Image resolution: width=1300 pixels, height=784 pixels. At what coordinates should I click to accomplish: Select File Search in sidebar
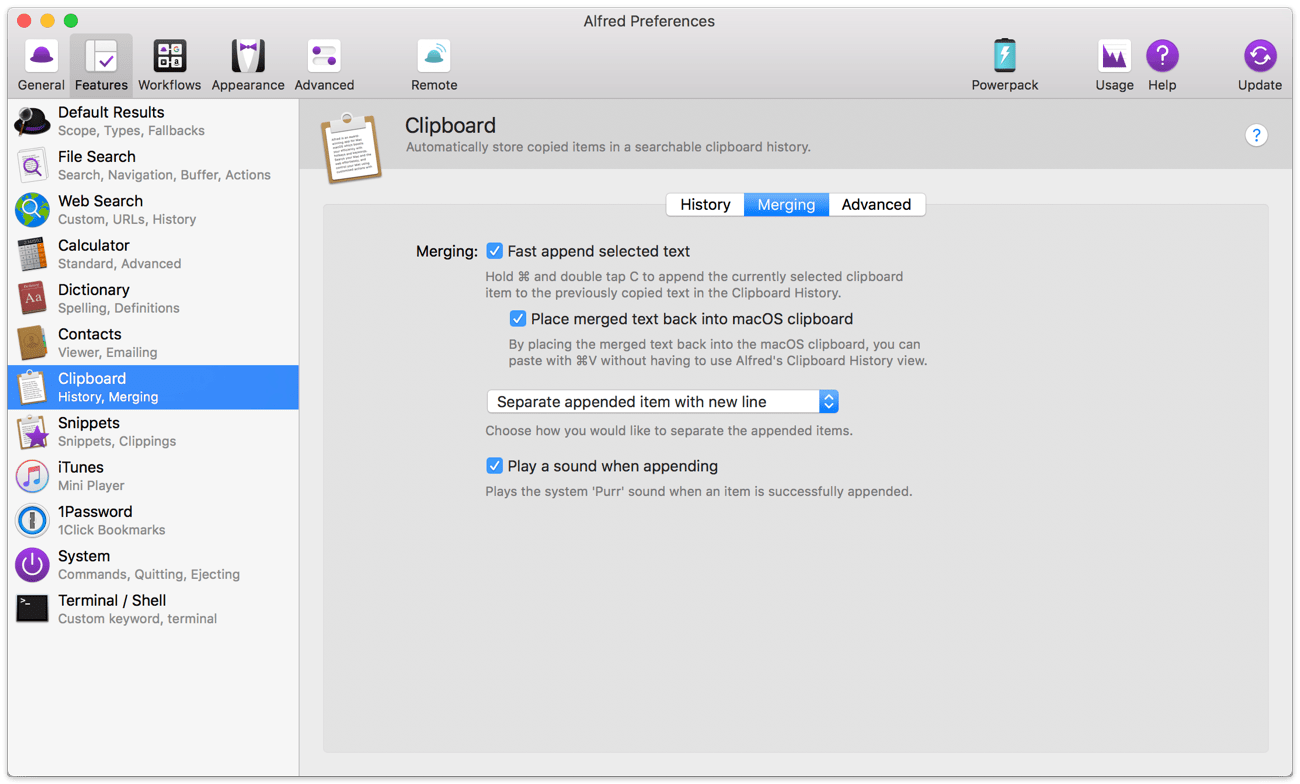tap(153, 165)
